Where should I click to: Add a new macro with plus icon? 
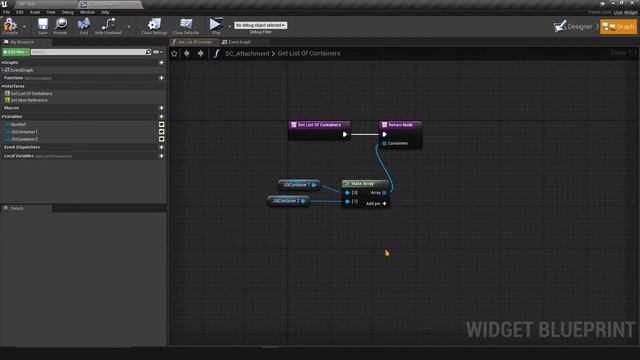(161, 108)
